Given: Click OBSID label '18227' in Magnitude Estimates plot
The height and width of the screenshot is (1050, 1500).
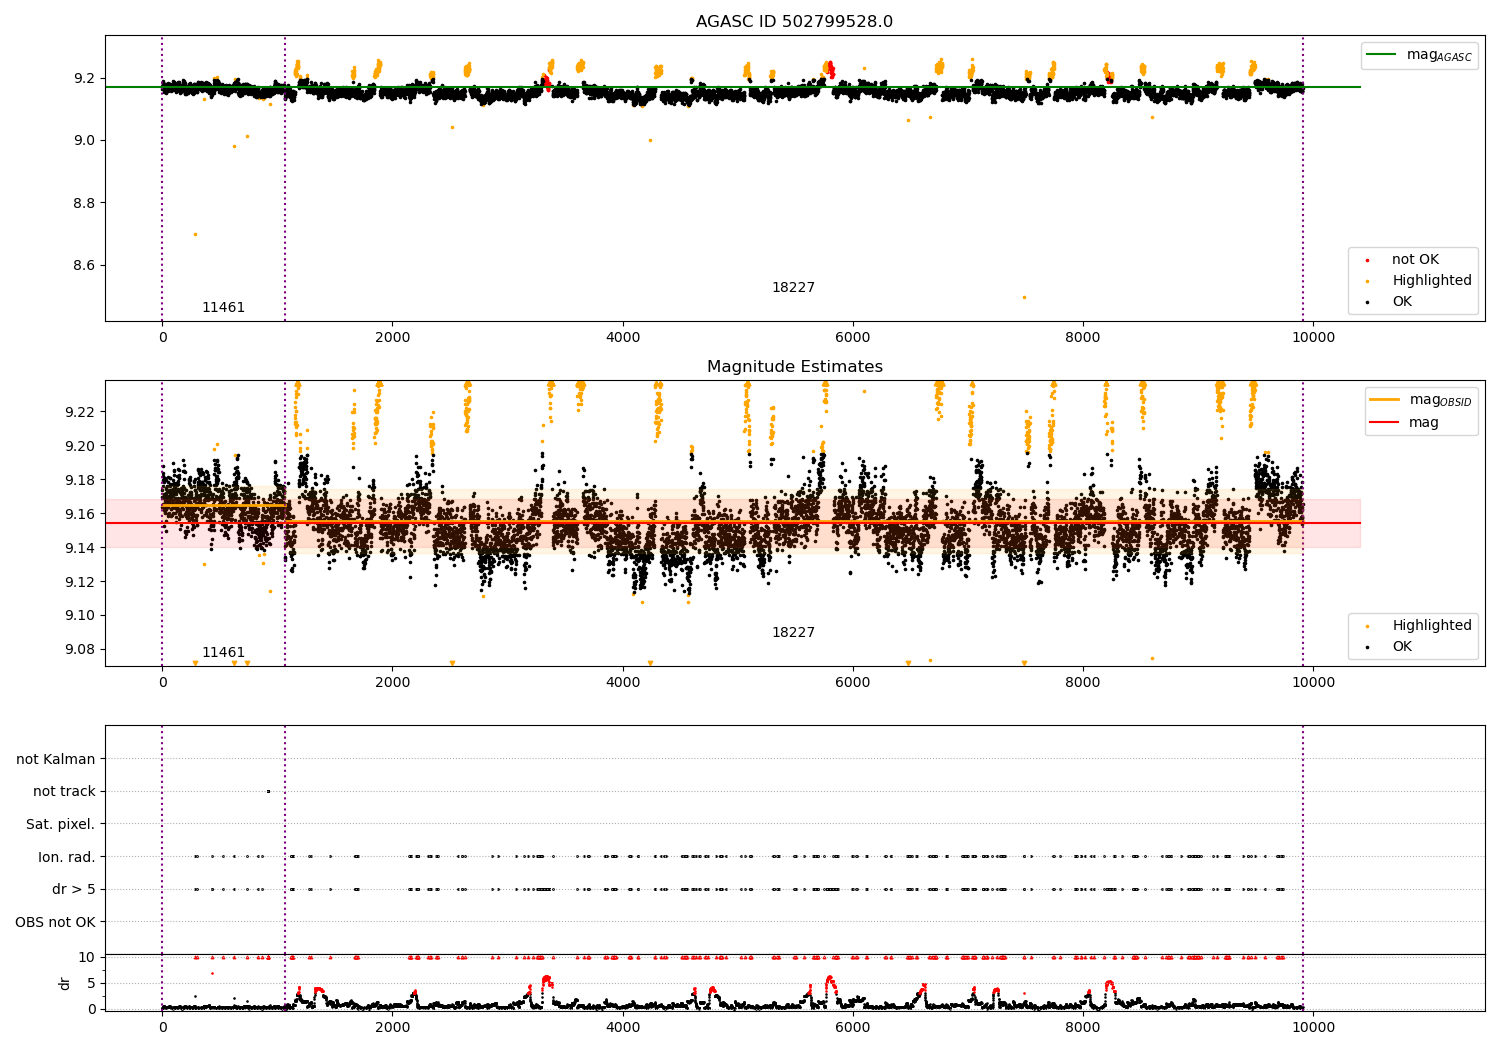Looking at the screenshot, I should 793,633.
